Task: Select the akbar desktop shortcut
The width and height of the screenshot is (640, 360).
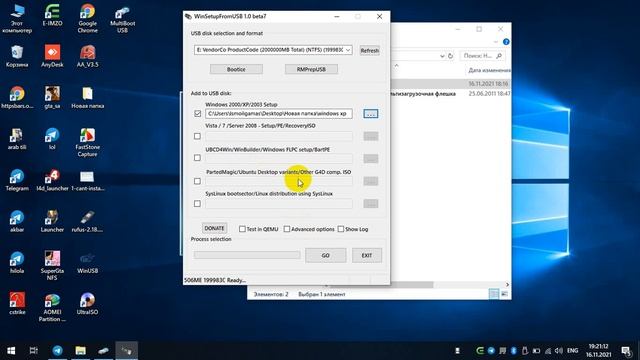Action: pos(17,222)
